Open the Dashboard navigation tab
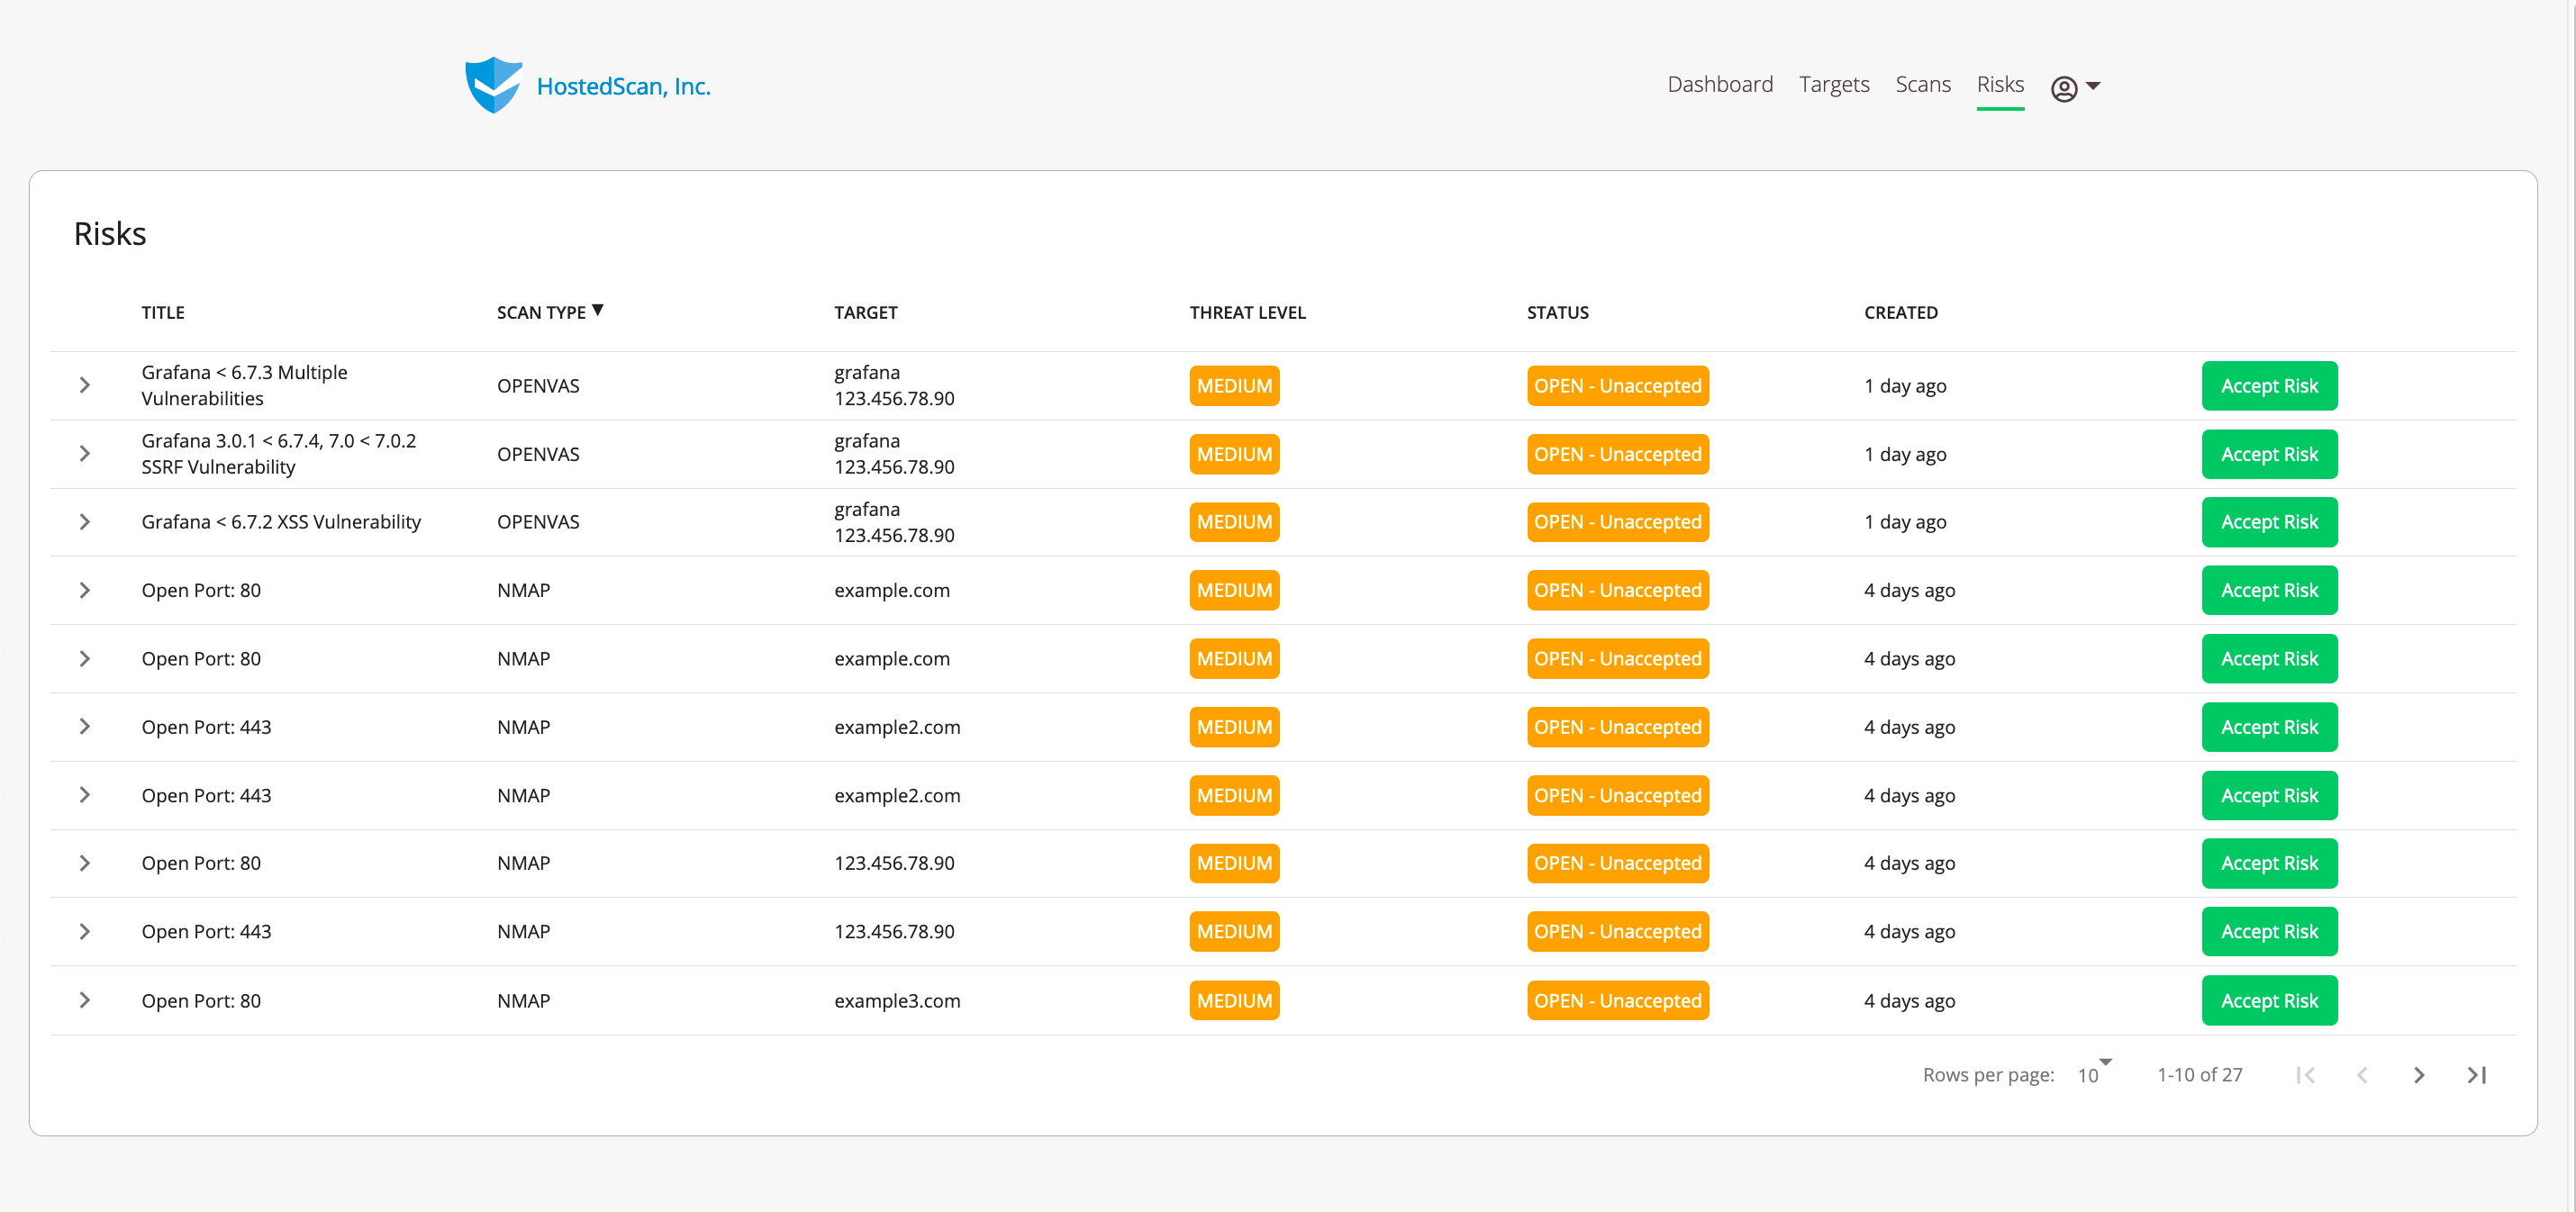 click(1719, 85)
